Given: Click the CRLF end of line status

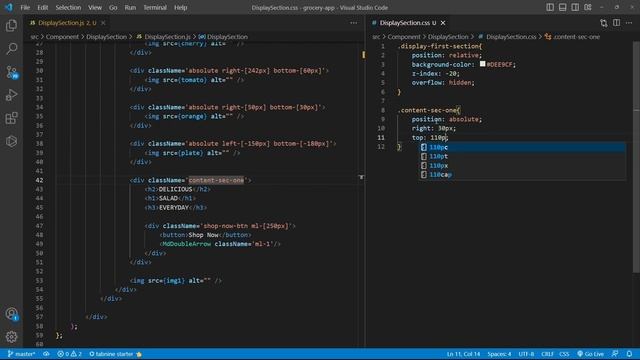Looking at the screenshot, I should [x=547, y=354].
